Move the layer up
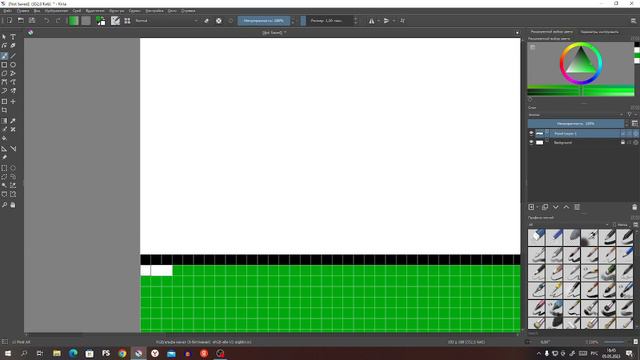This screenshot has height=360, width=640. 566,207
